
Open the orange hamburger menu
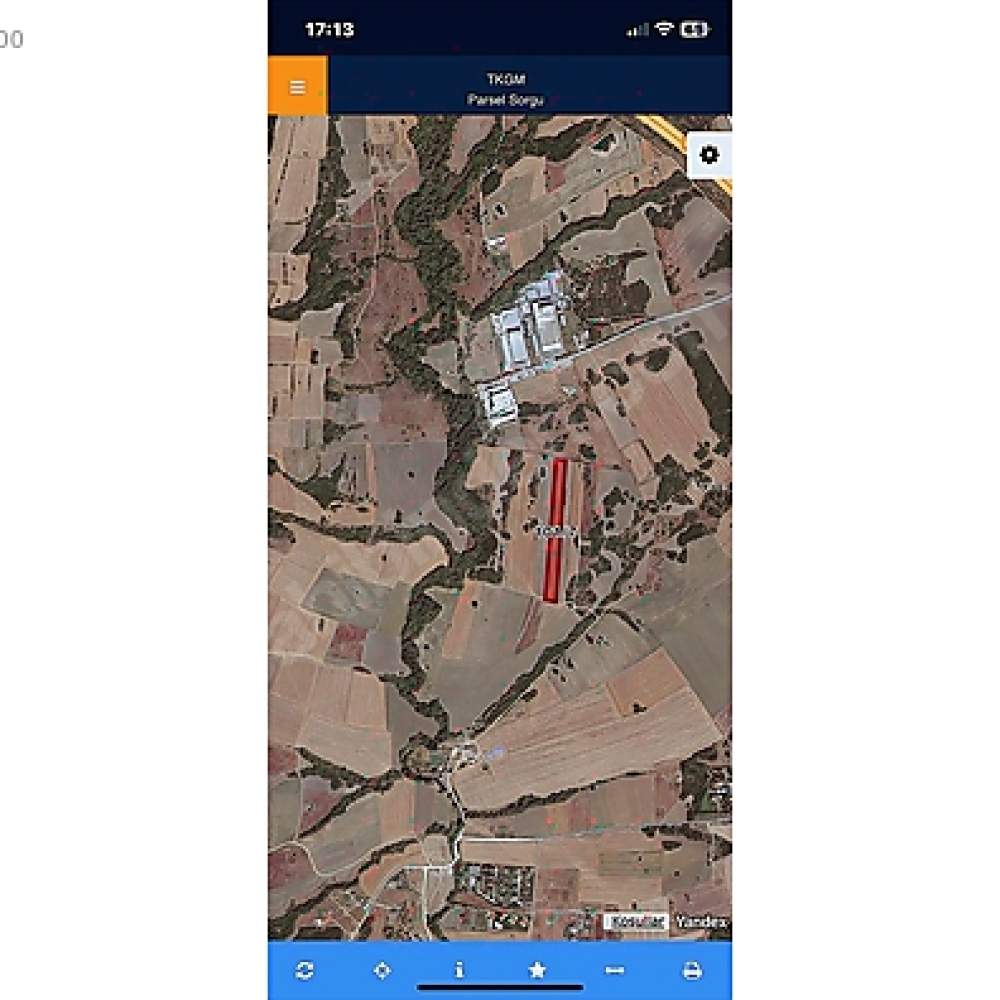297,85
